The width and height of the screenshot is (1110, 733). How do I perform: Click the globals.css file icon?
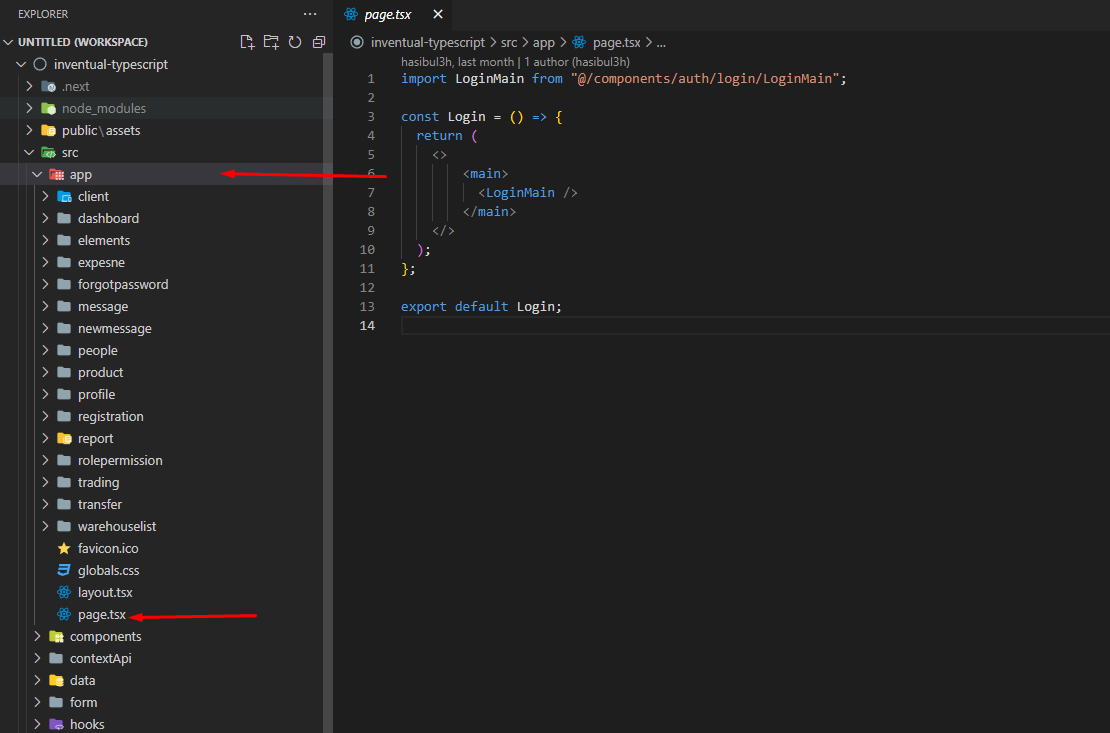[x=64, y=570]
